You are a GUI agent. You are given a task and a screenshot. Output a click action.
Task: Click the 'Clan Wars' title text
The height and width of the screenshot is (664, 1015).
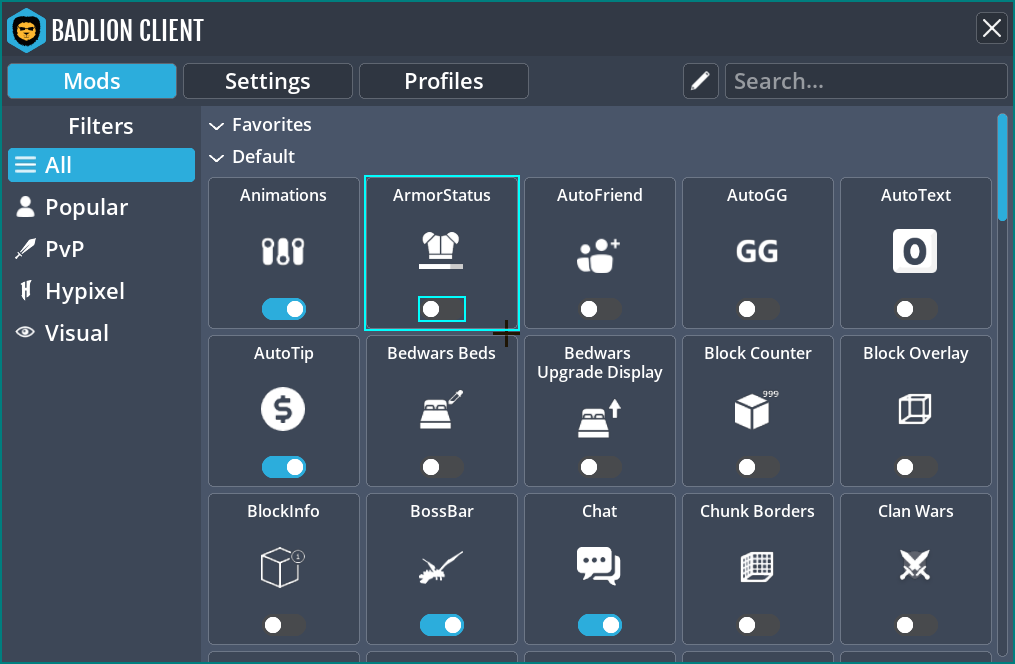[915, 511]
